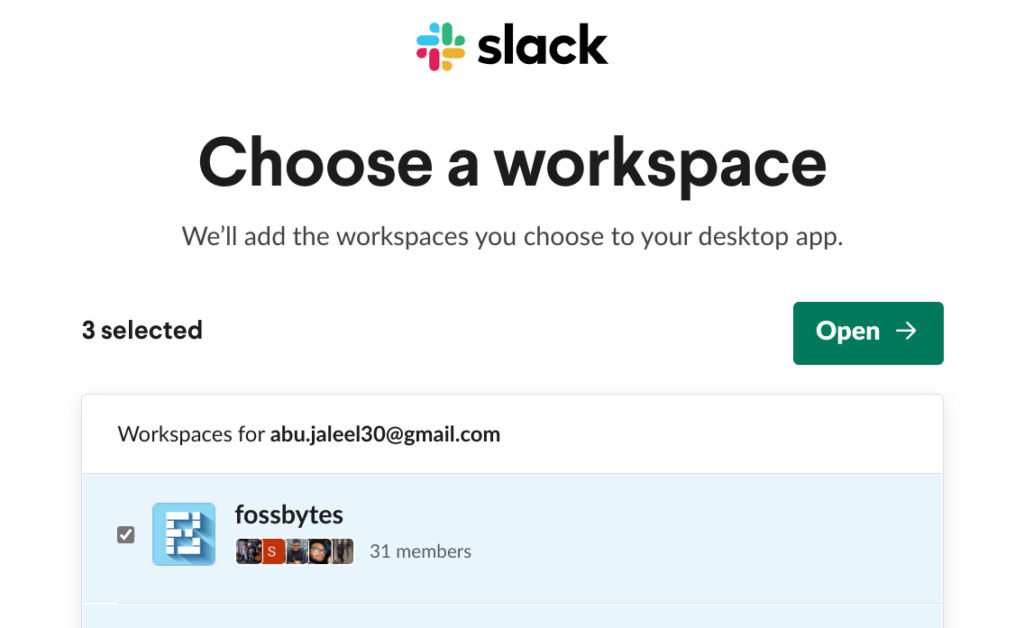Uncheck the fossbytes workspace checkbox
1024x628 pixels.
[x=126, y=535]
